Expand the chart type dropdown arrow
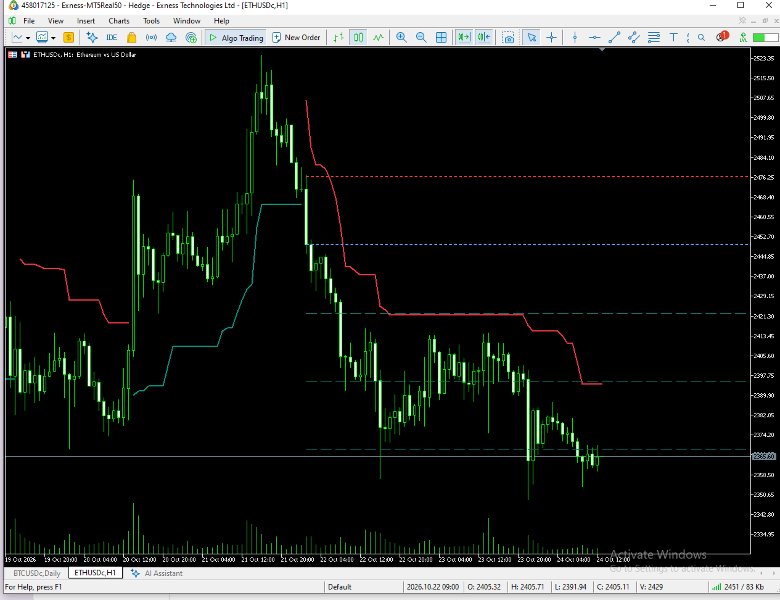Screen dimensions: 780x600 pos(28,38)
